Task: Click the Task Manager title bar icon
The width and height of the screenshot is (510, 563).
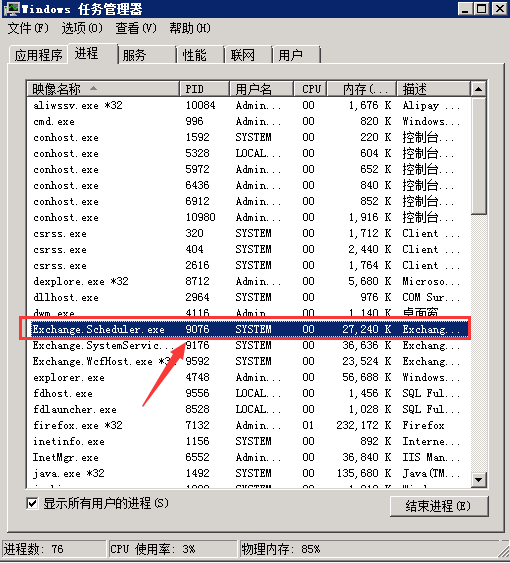Action: [11, 9]
